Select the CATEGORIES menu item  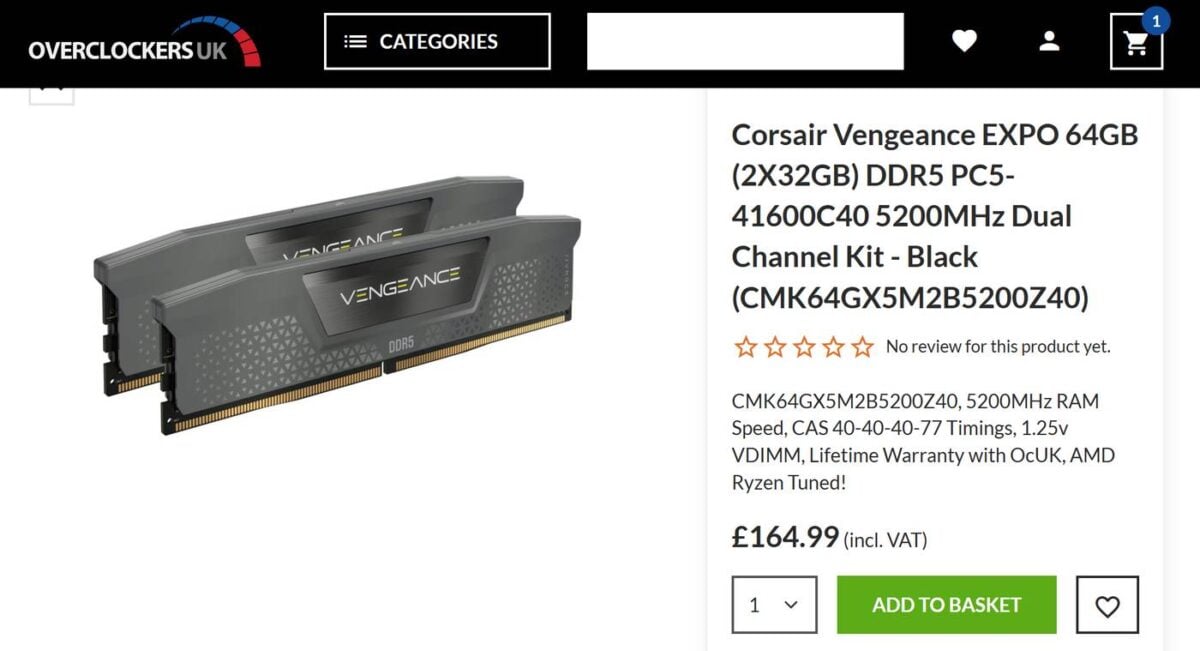437,41
